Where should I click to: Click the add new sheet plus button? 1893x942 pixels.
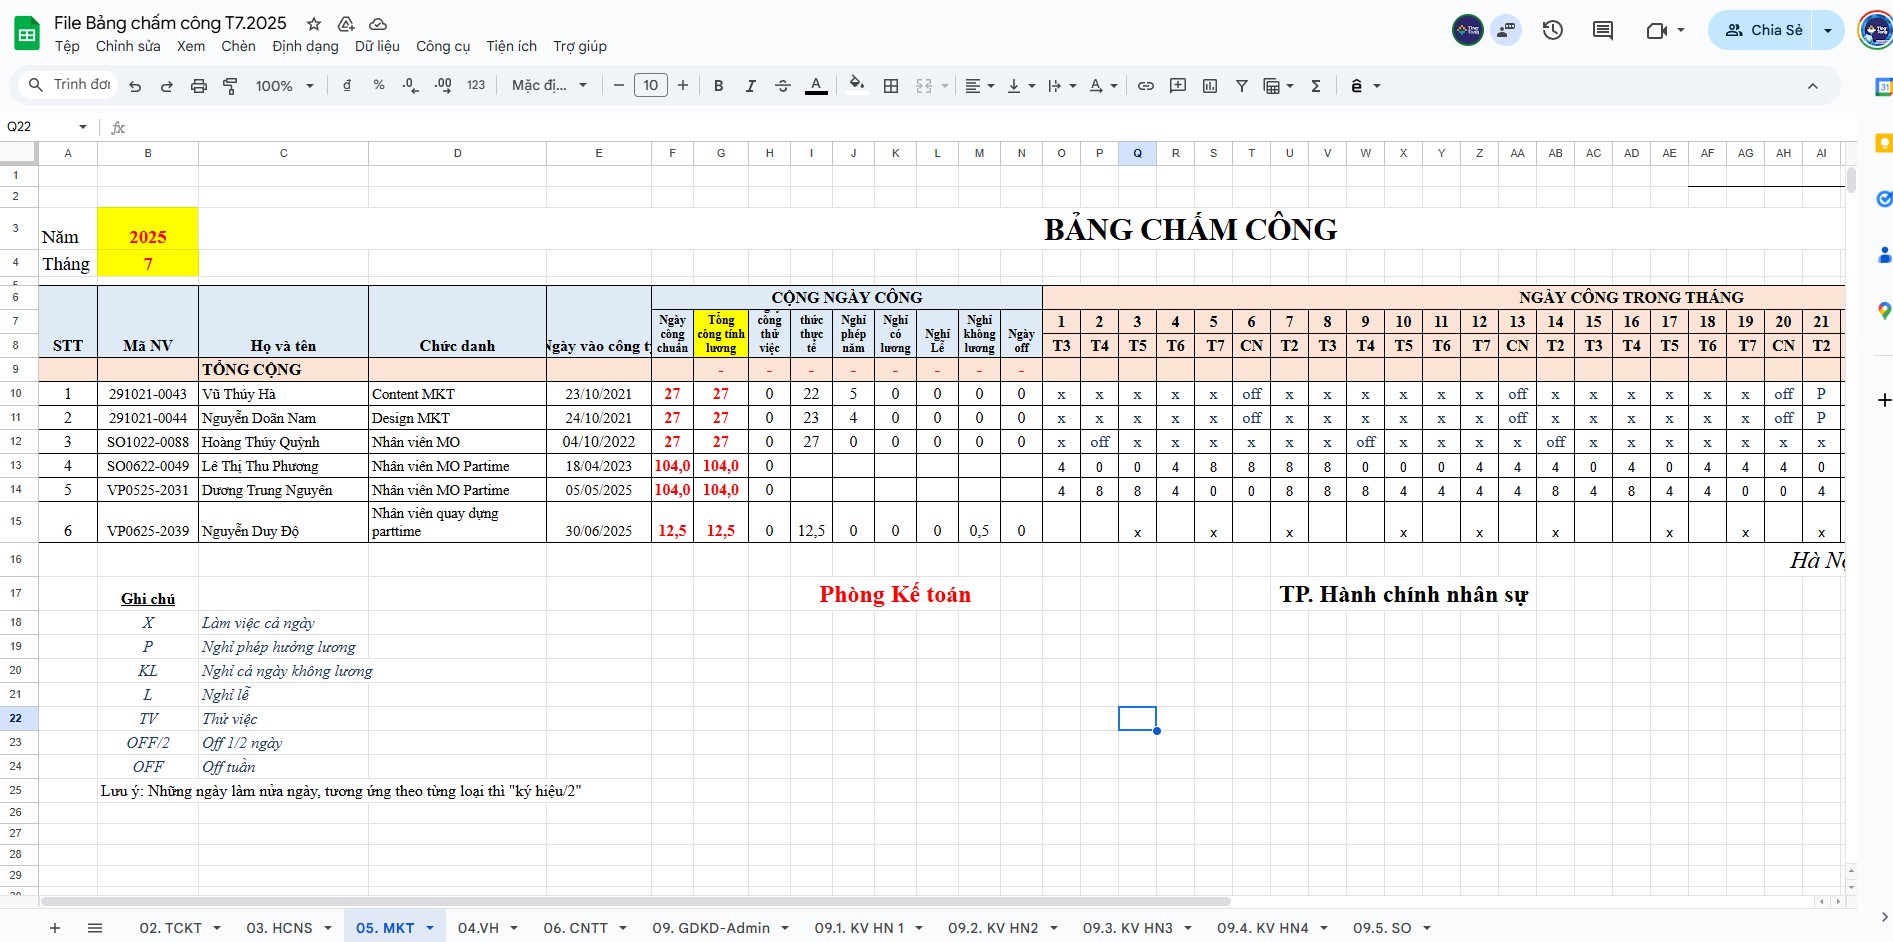[55, 928]
